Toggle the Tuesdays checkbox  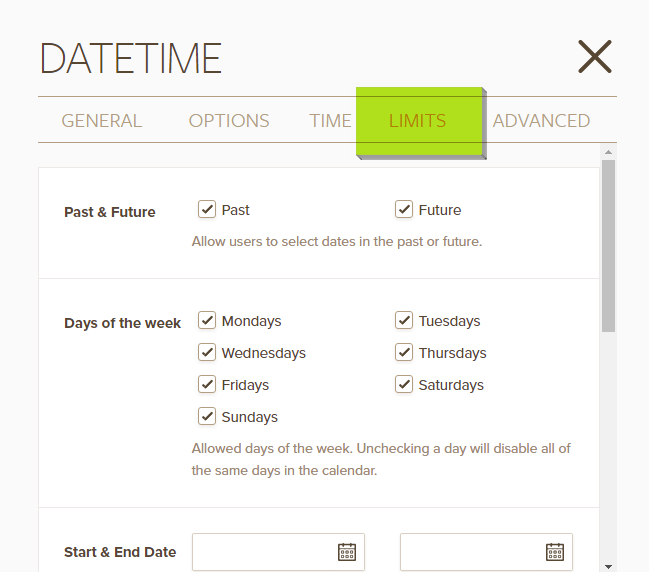(x=404, y=321)
